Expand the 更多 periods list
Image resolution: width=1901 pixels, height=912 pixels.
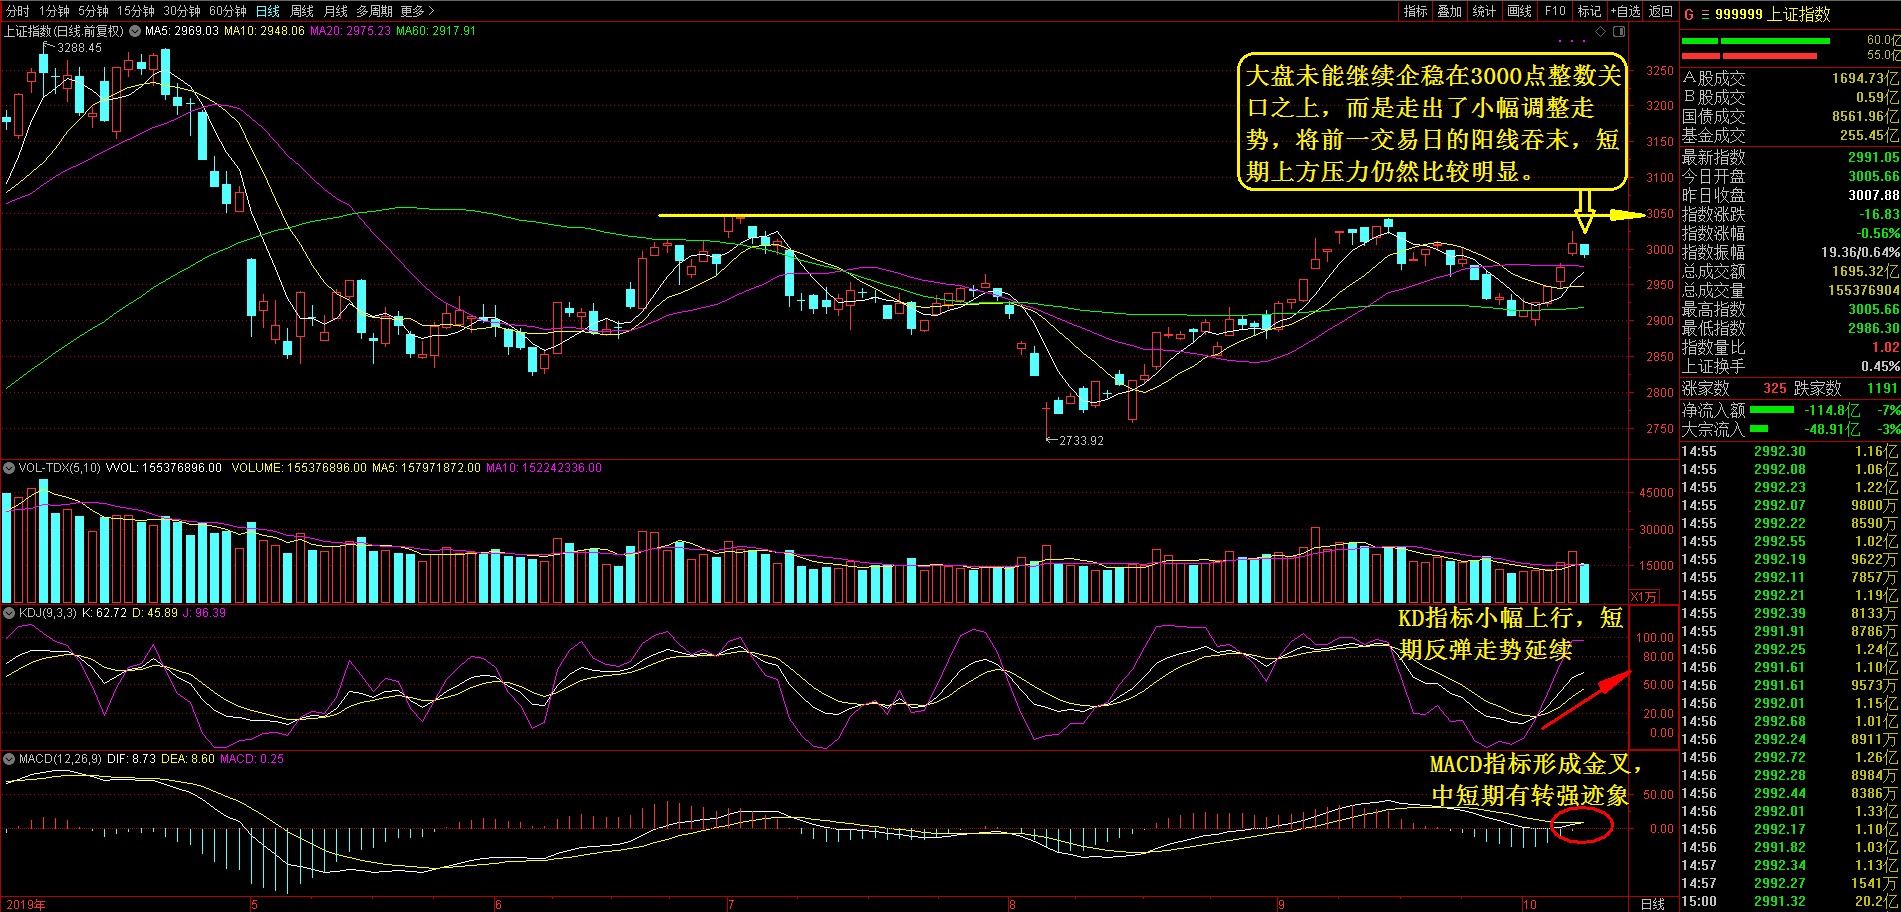(417, 11)
